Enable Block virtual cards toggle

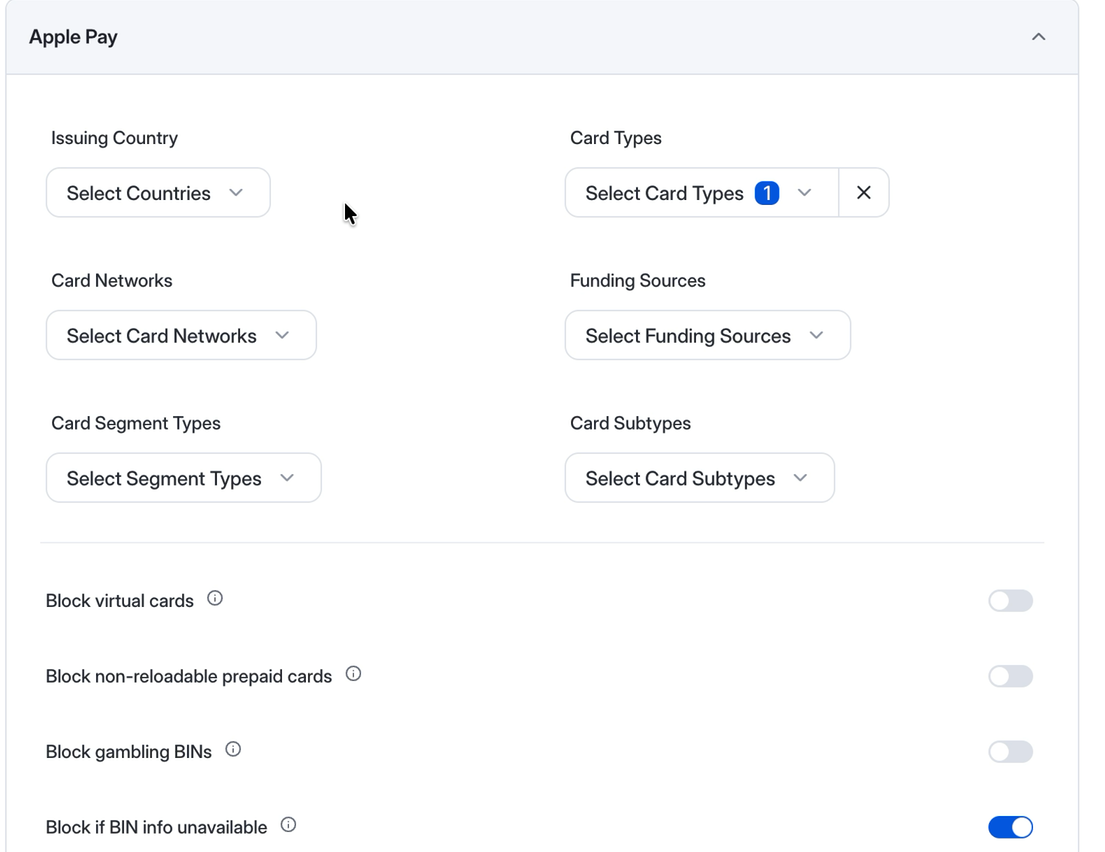tap(1011, 600)
